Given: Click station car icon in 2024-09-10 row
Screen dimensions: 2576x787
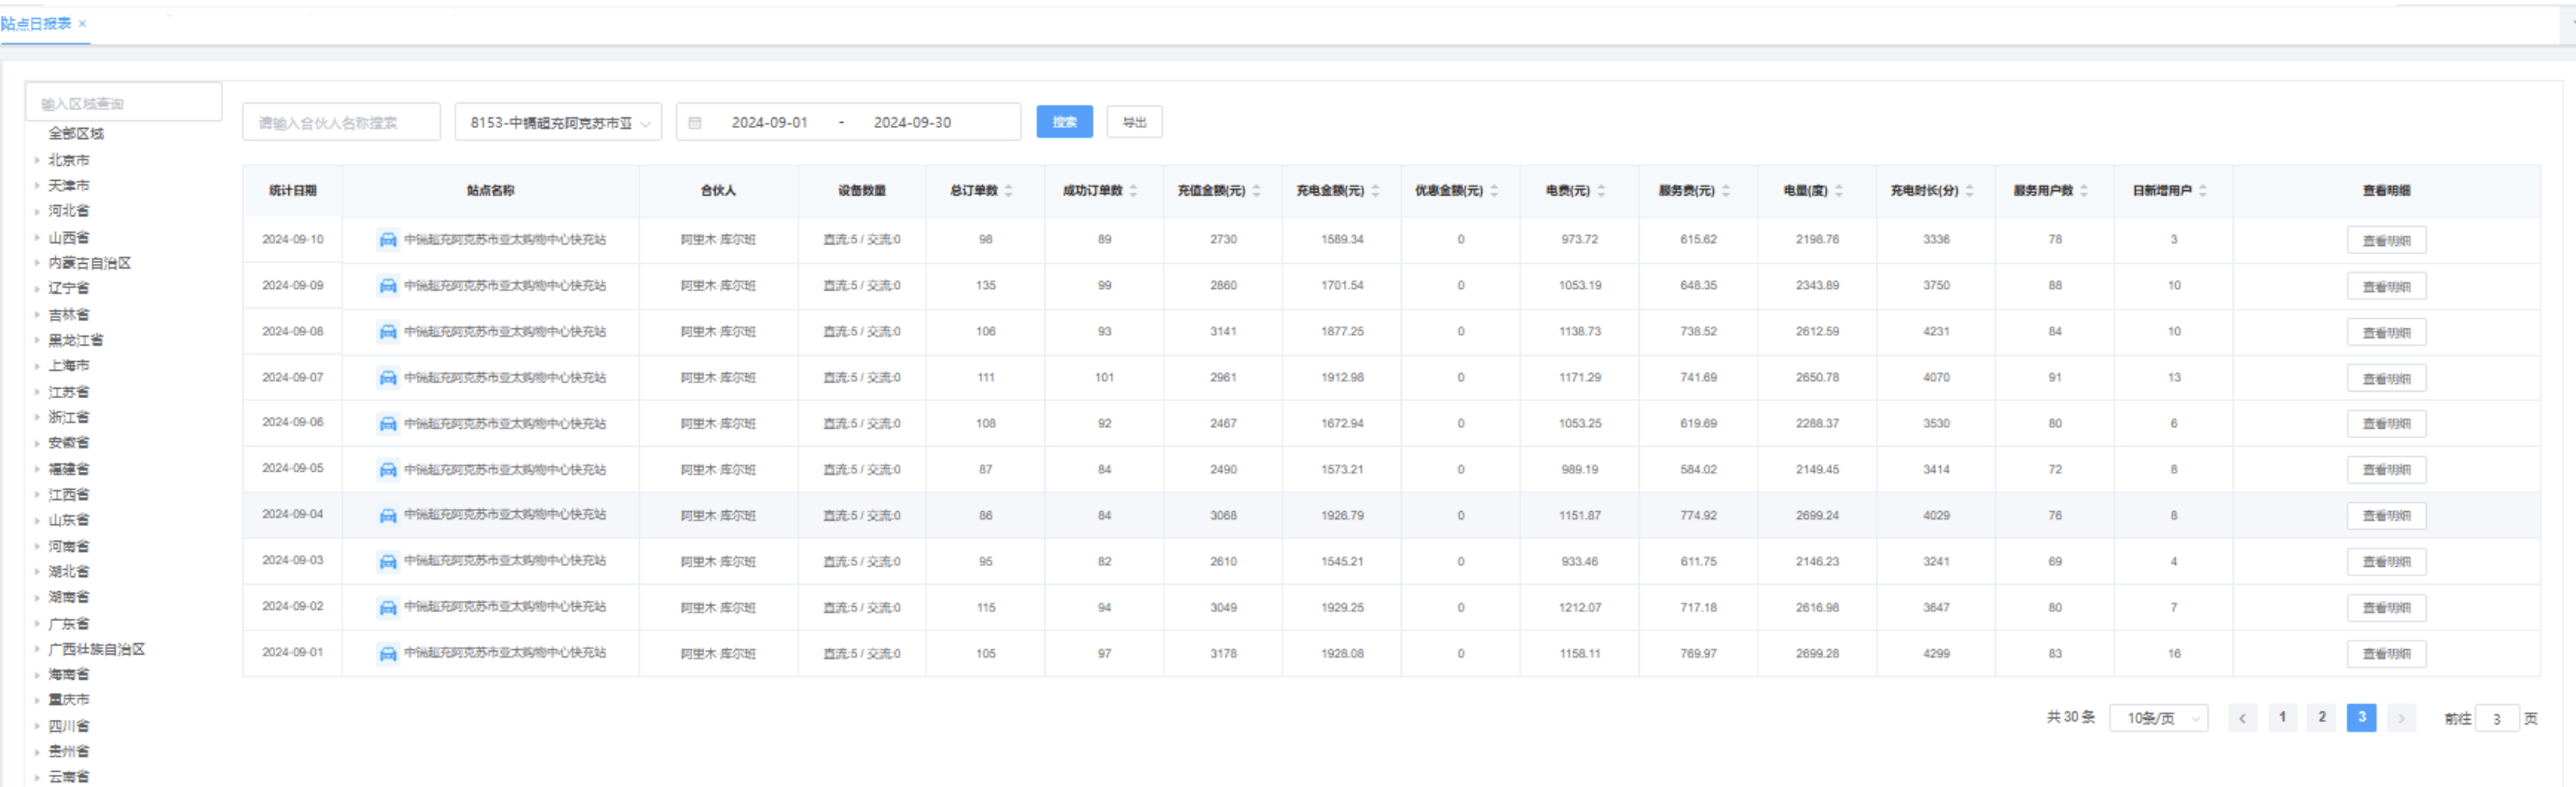Looking at the screenshot, I should pos(387,240).
